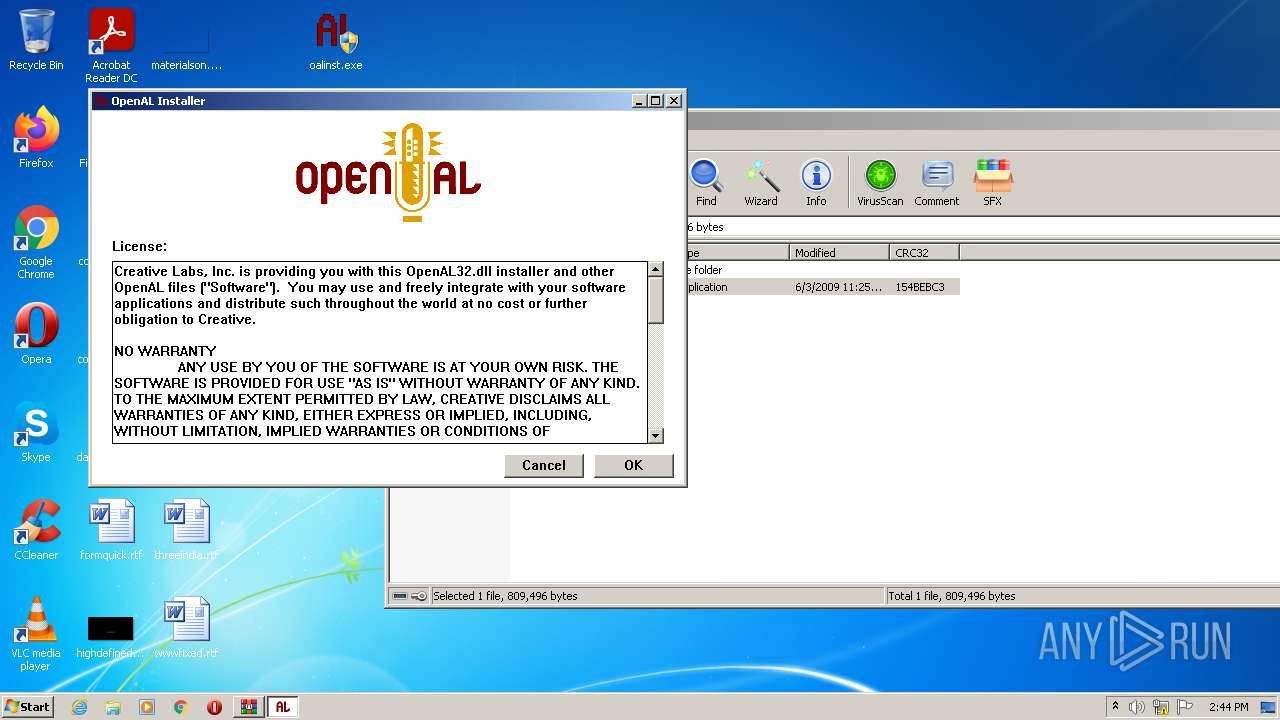Switch to OpenAL installer taskbar button
Viewport: 1280px width, 720px height.
point(283,707)
